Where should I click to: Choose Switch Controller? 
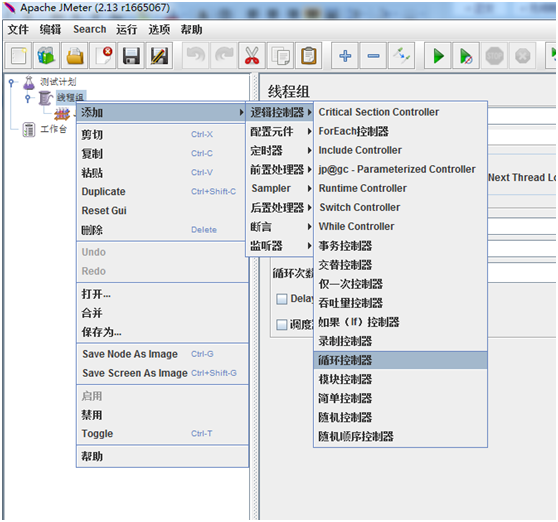point(400,208)
